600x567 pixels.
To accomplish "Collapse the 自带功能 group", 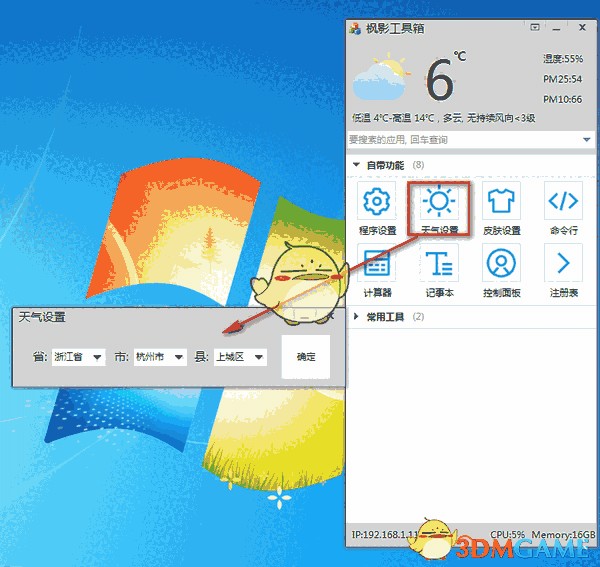I will (x=356, y=165).
